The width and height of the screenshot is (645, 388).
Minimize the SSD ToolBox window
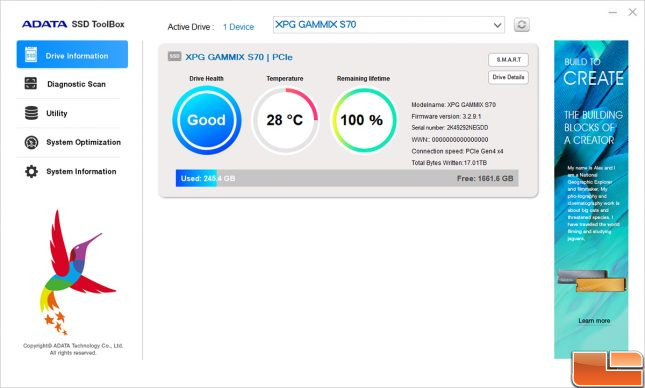(613, 13)
